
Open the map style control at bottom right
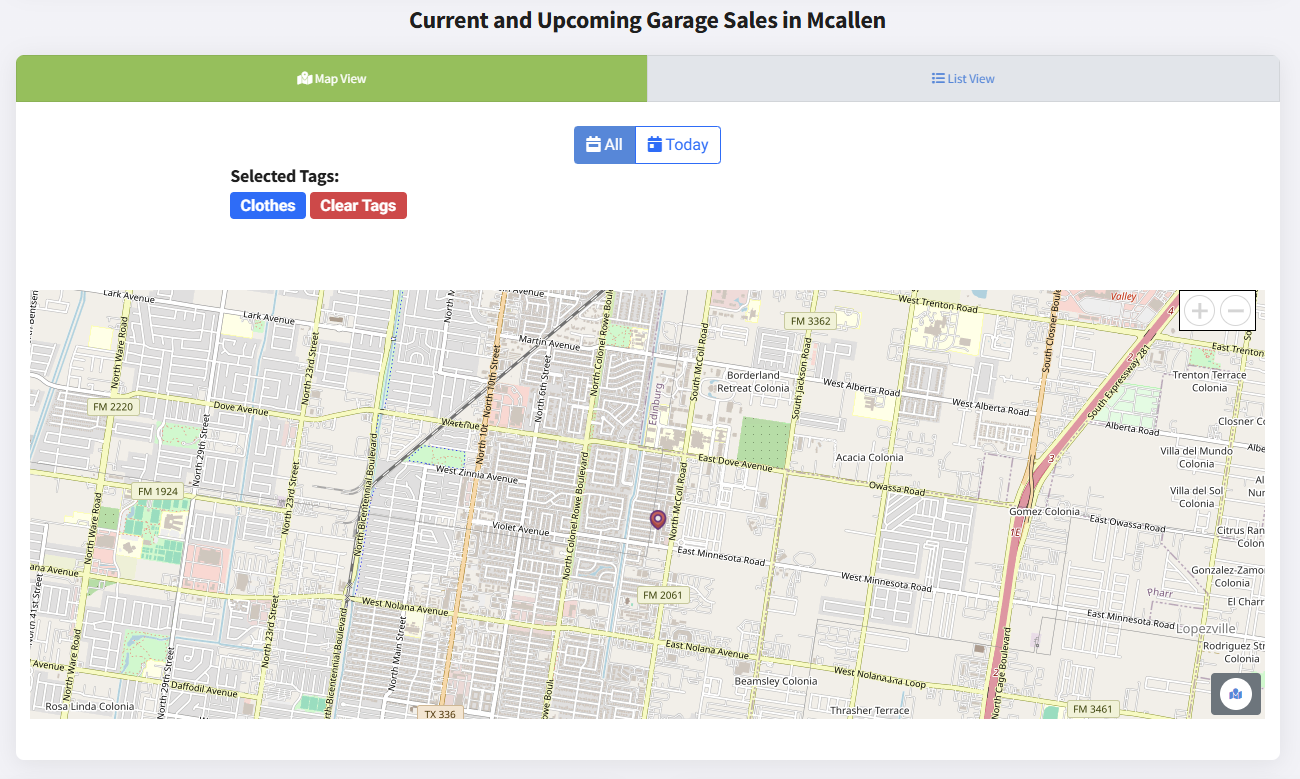pos(1236,693)
